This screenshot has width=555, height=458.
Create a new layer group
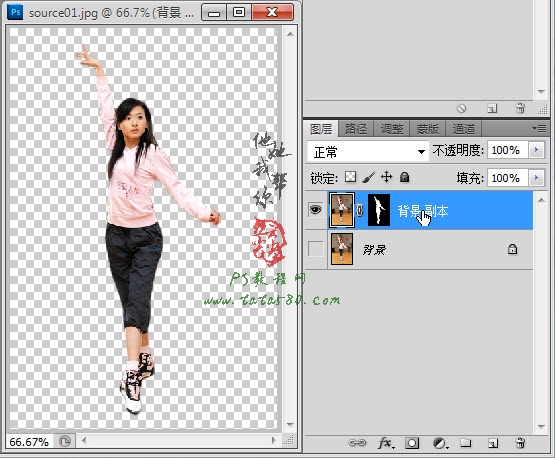[466, 443]
